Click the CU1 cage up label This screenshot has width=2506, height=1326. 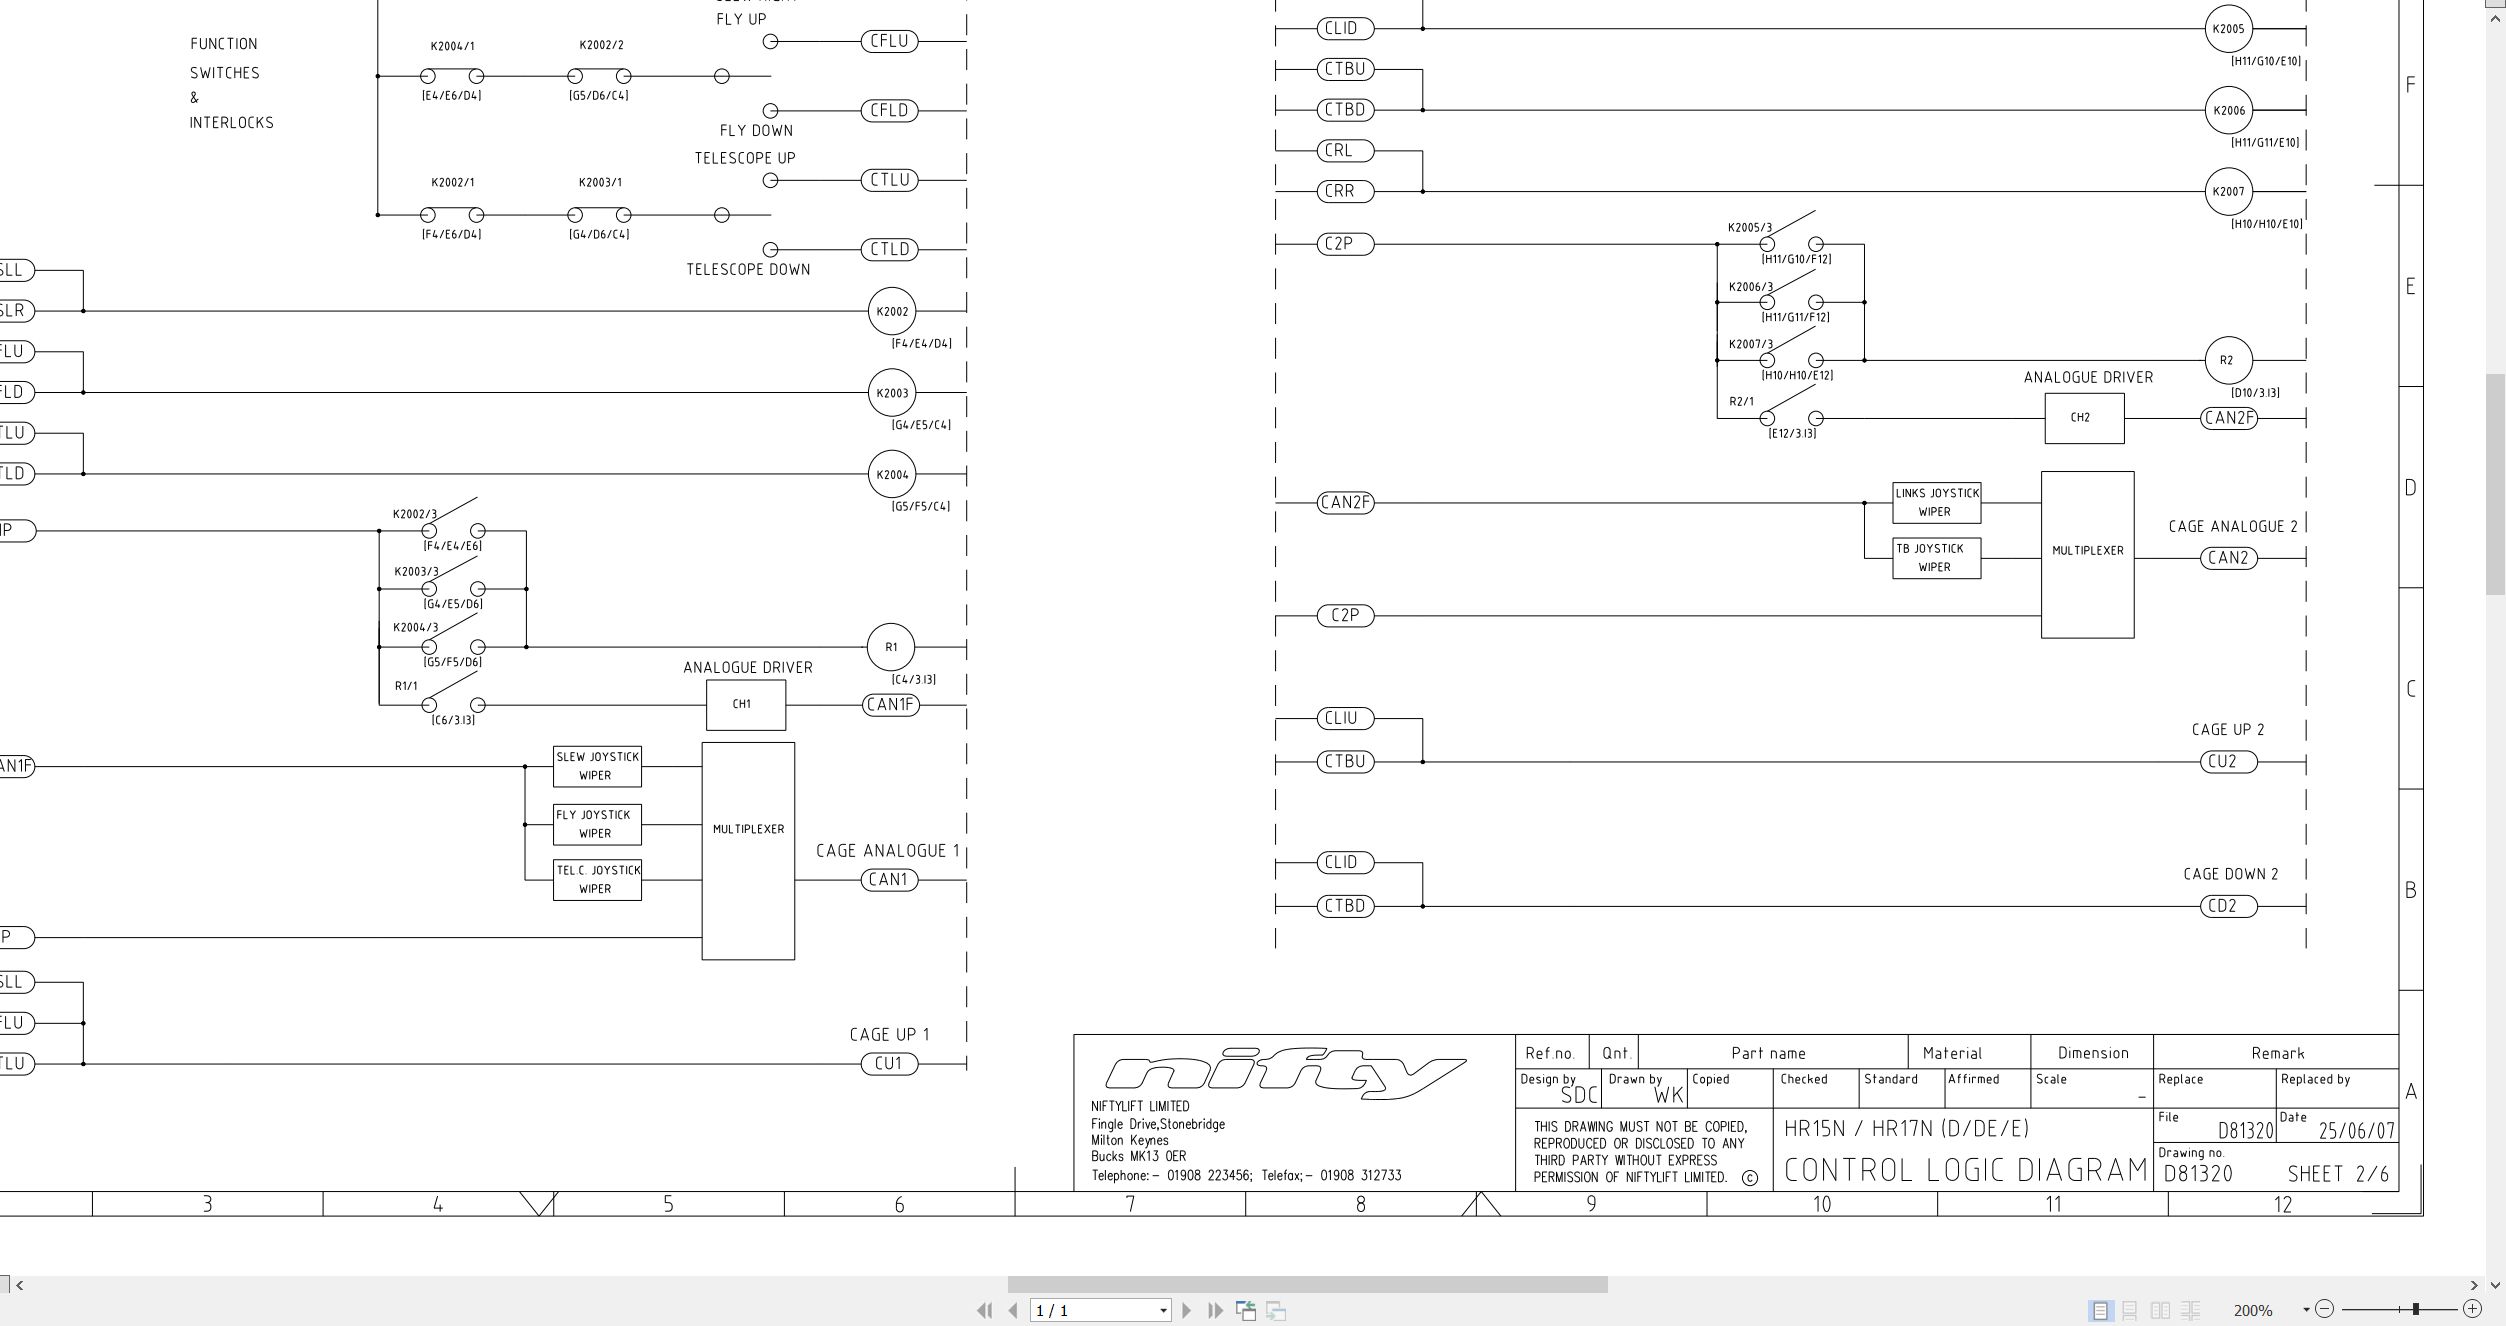click(x=889, y=1063)
